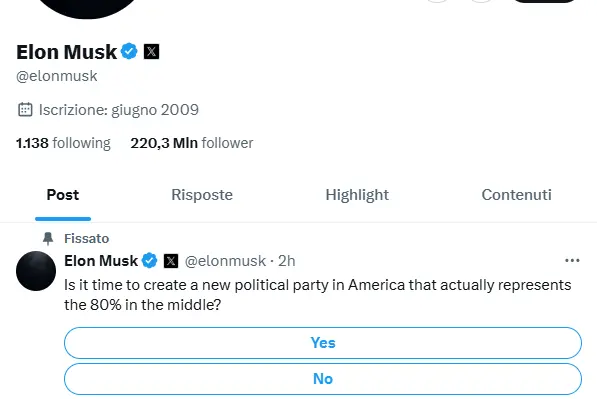Click the X affiliation badge in the pinned post
Screen dimensions: 597x399
point(171,261)
